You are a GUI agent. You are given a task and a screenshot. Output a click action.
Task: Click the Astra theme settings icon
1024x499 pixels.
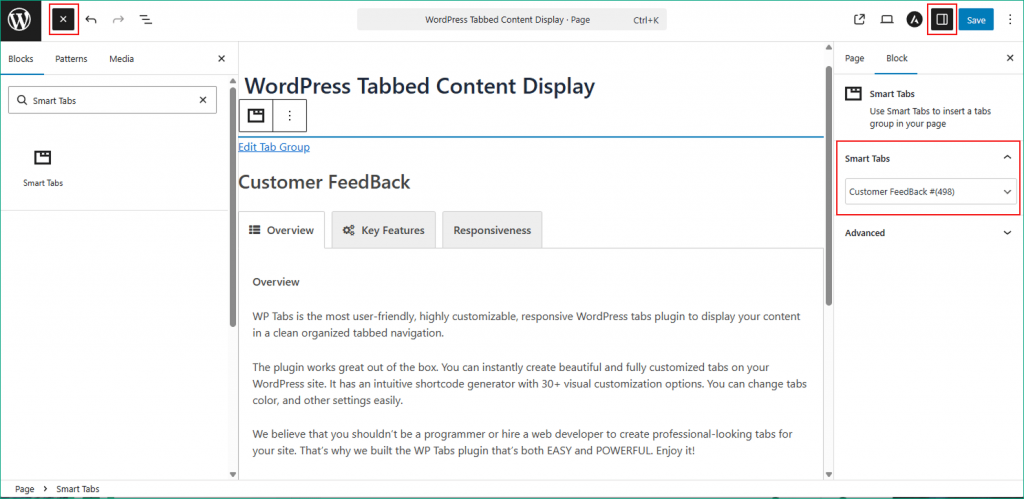pos(914,20)
